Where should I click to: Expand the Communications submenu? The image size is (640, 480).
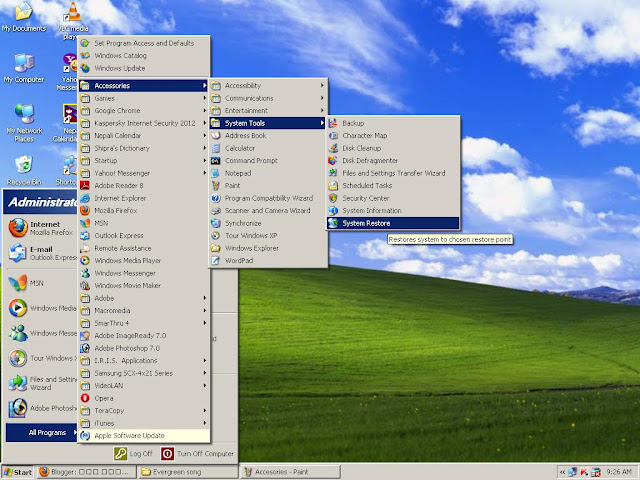(x=268, y=98)
